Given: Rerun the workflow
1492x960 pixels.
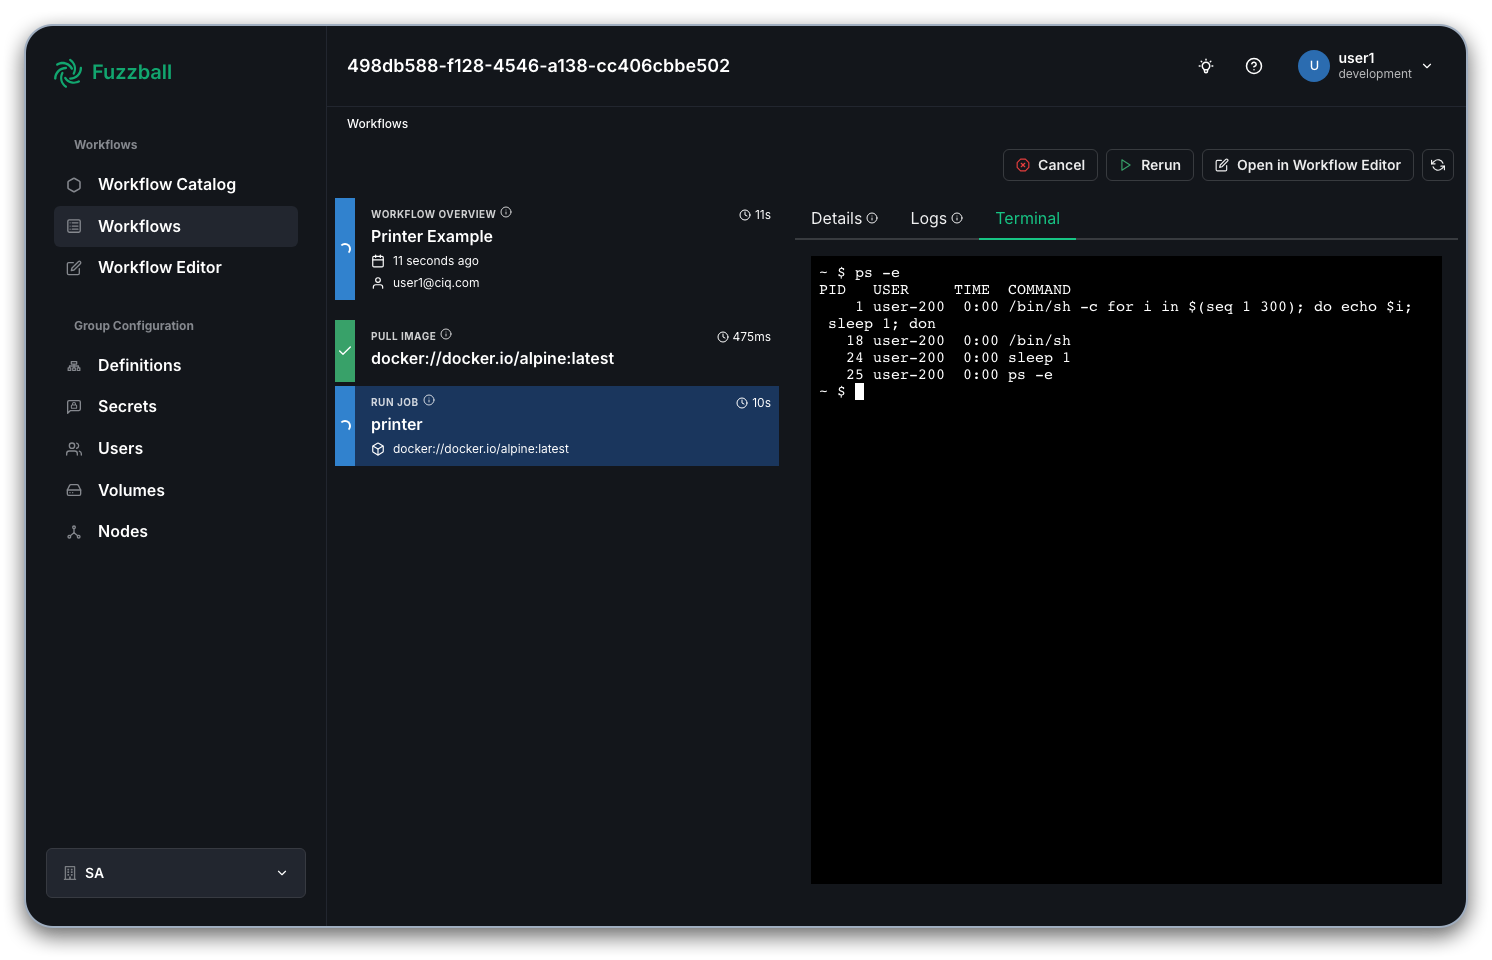Looking at the screenshot, I should 1150,165.
